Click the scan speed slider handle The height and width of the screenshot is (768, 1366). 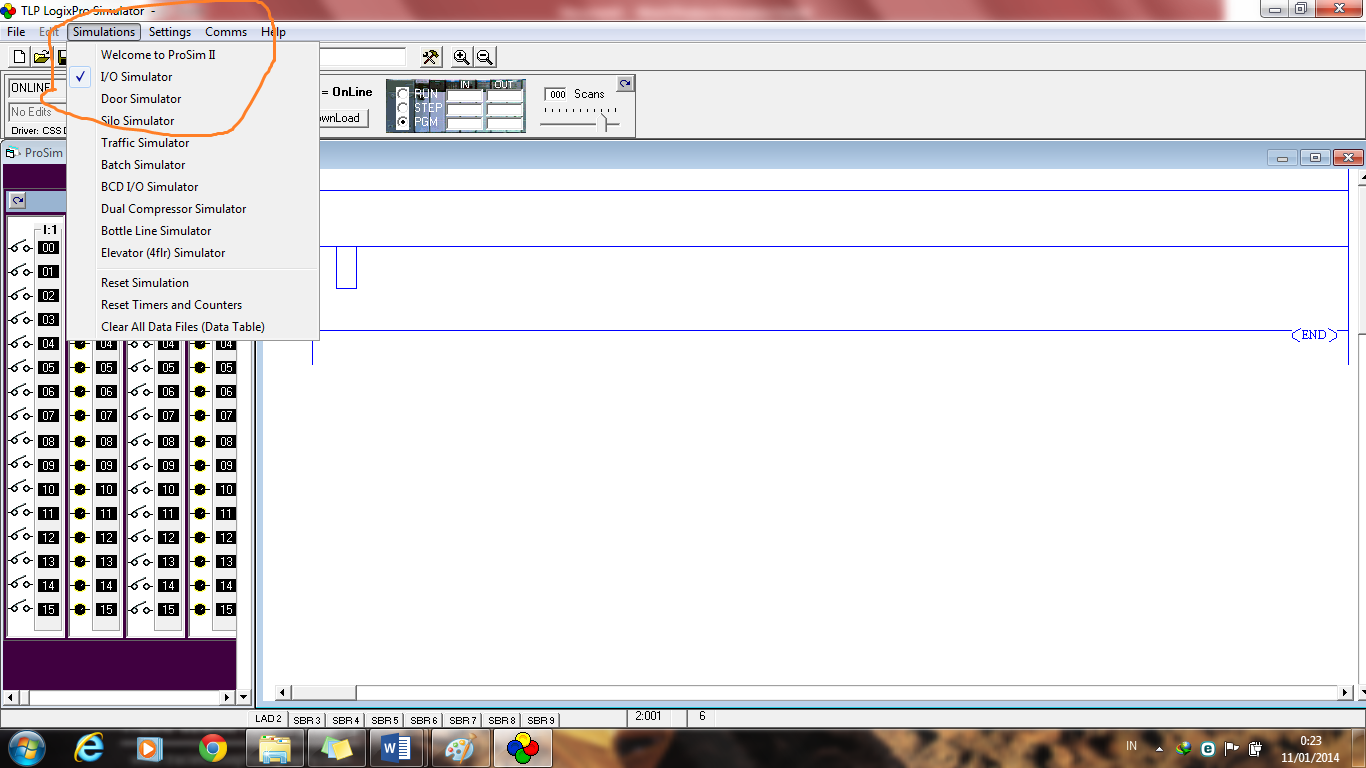click(603, 122)
